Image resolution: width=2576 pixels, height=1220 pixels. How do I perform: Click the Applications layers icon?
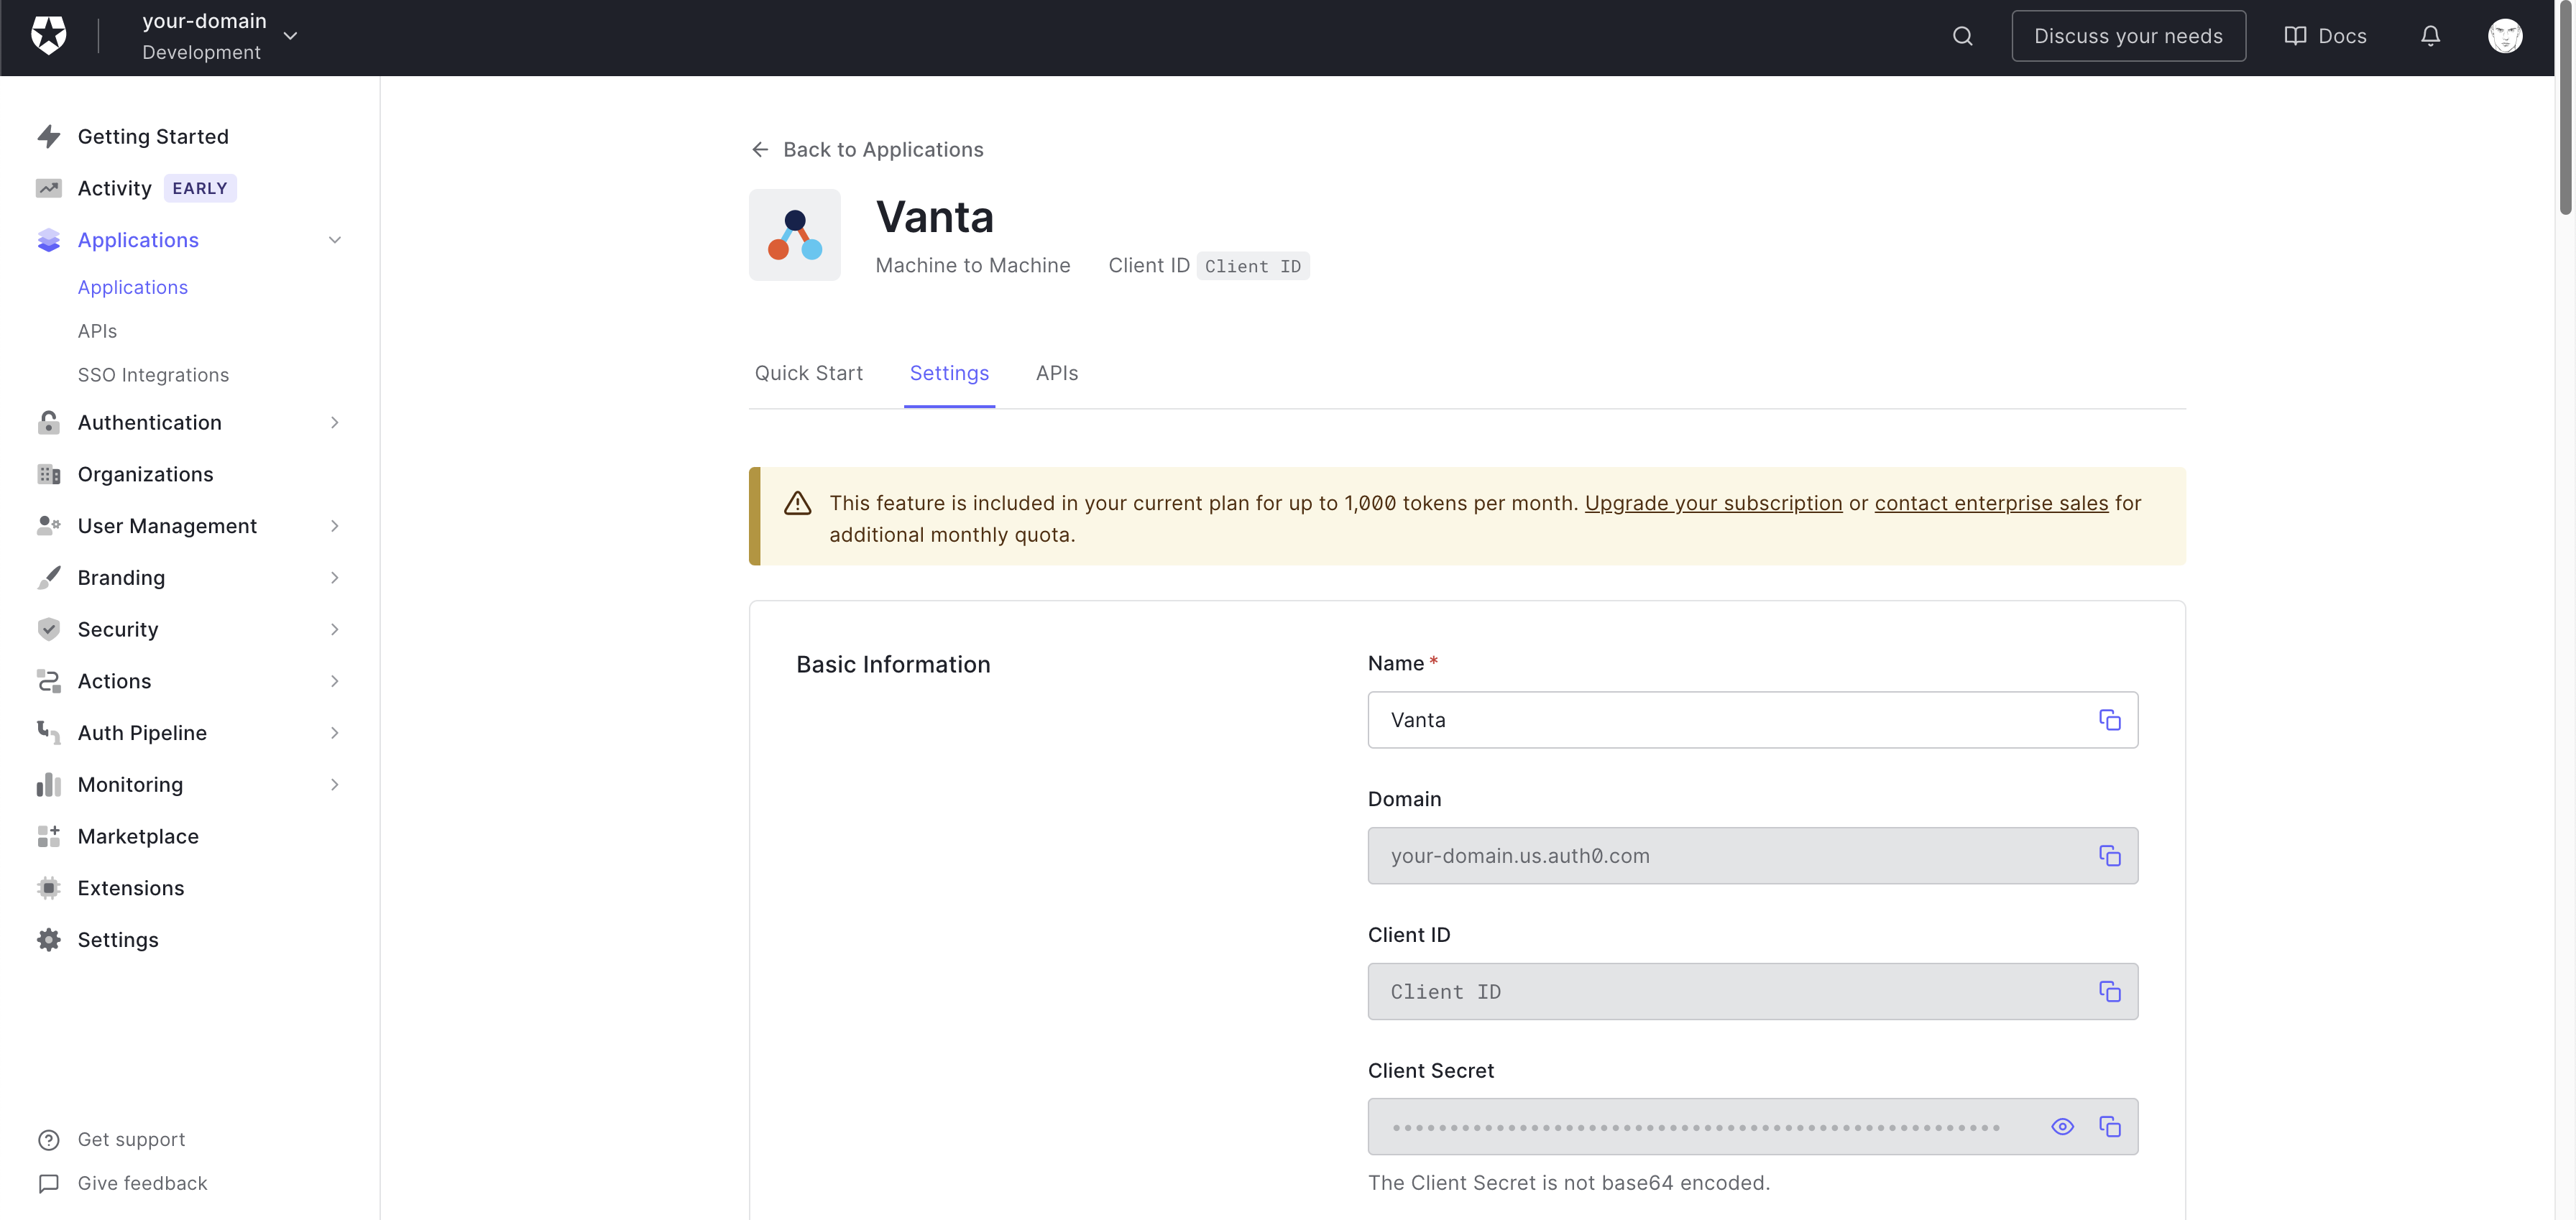[48, 240]
